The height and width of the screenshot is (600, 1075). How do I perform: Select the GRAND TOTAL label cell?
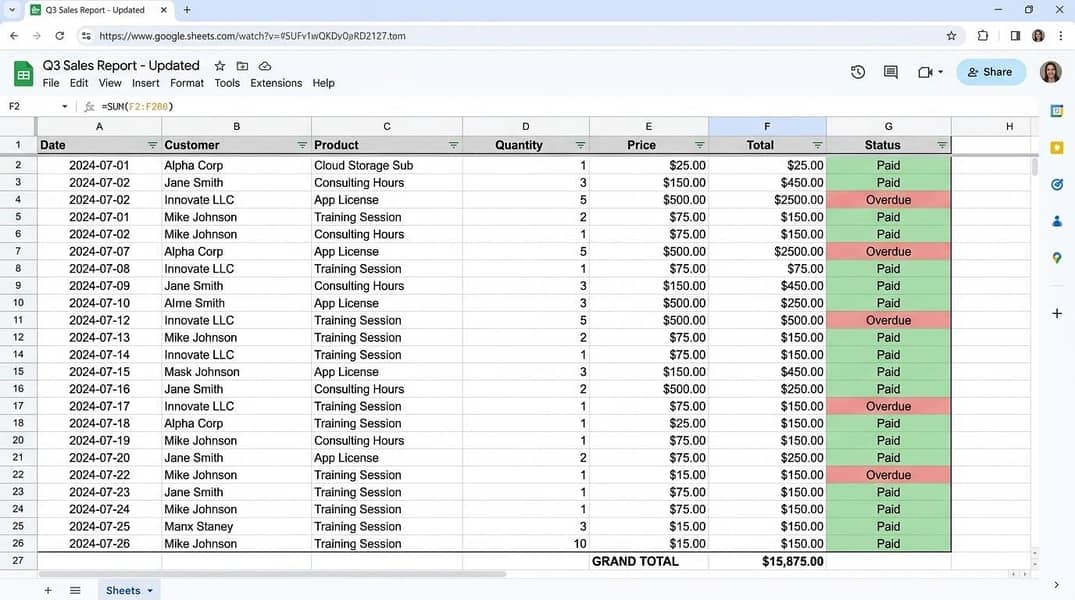(649, 561)
